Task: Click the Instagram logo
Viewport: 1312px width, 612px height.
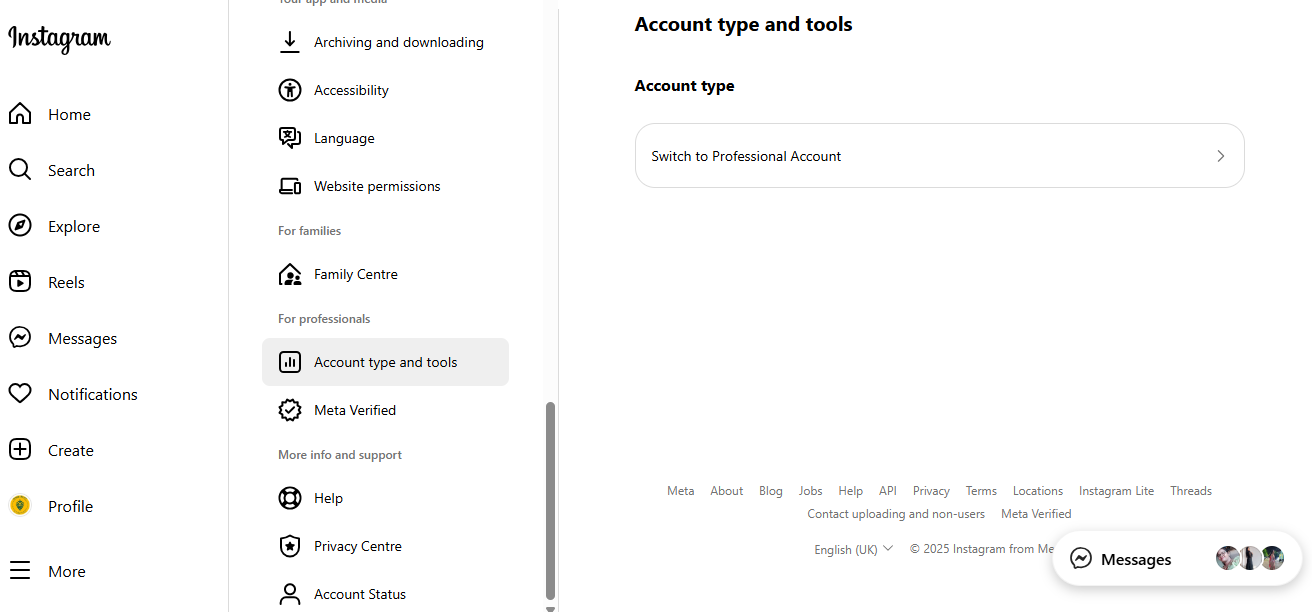Action: pos(59,39)
